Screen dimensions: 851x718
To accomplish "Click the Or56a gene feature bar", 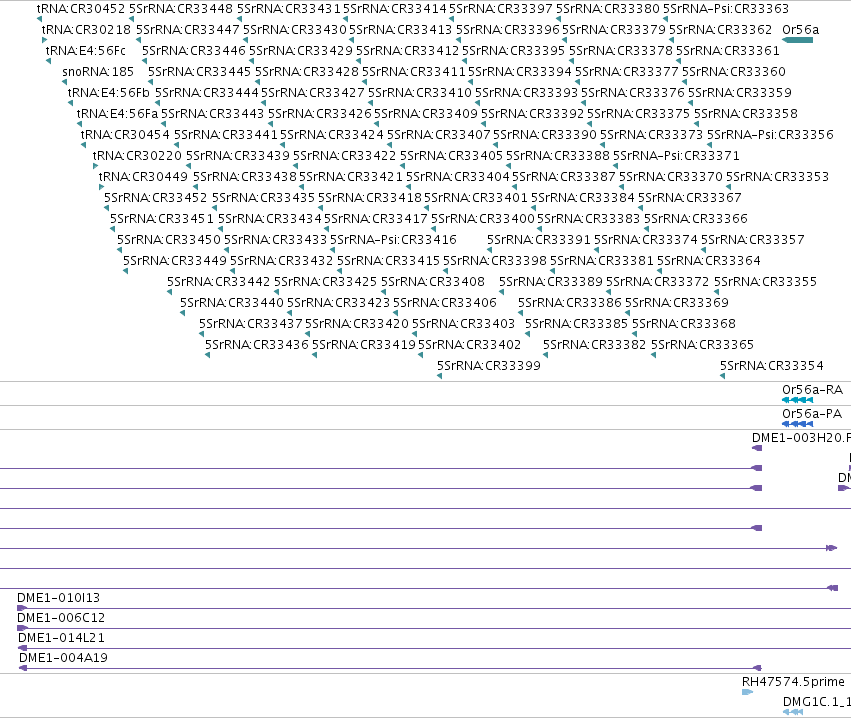I will tap(797, 40).
